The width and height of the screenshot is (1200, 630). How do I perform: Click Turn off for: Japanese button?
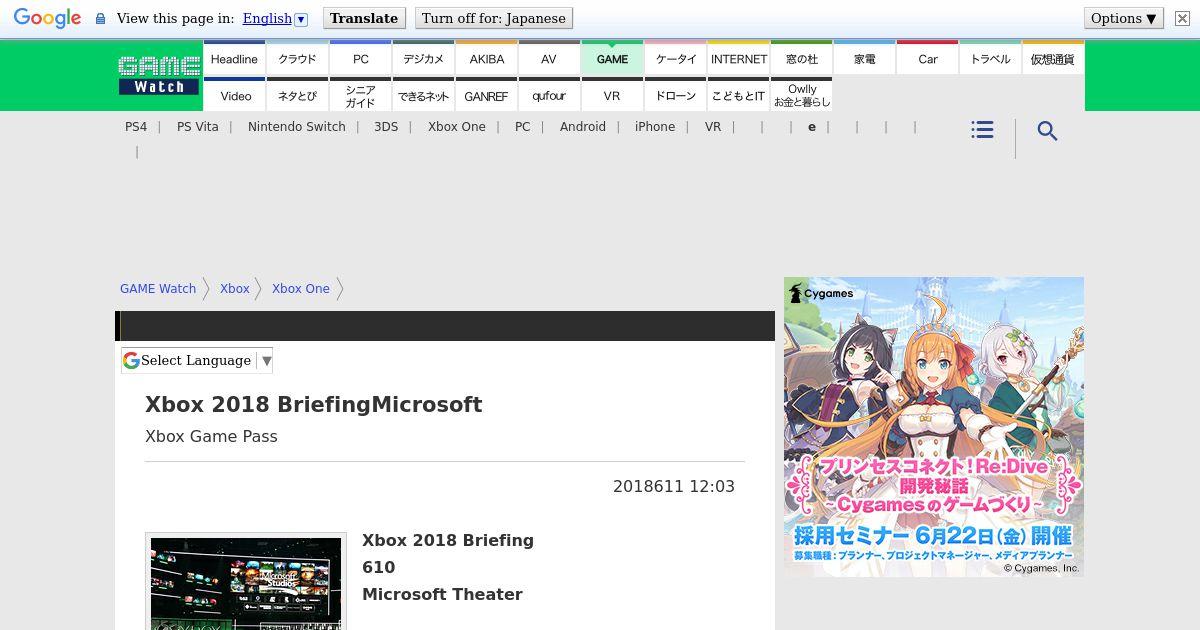pyautogui.click(x=494, y=18)
